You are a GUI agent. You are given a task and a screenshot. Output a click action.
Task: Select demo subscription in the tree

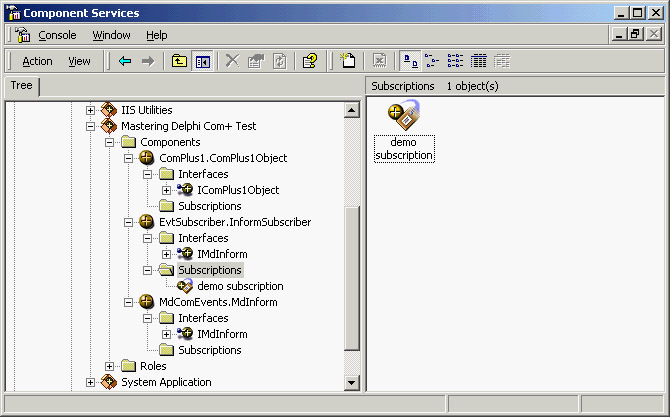click(240, 286)
